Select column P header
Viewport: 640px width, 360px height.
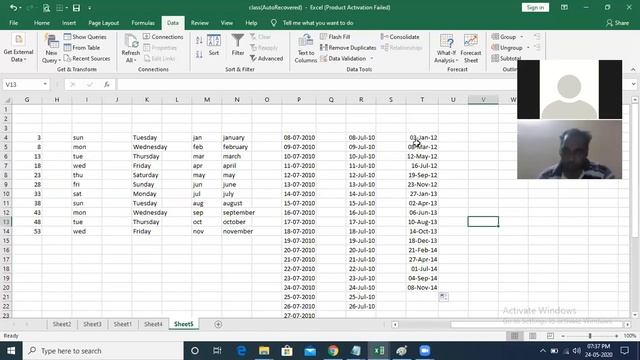299,100
